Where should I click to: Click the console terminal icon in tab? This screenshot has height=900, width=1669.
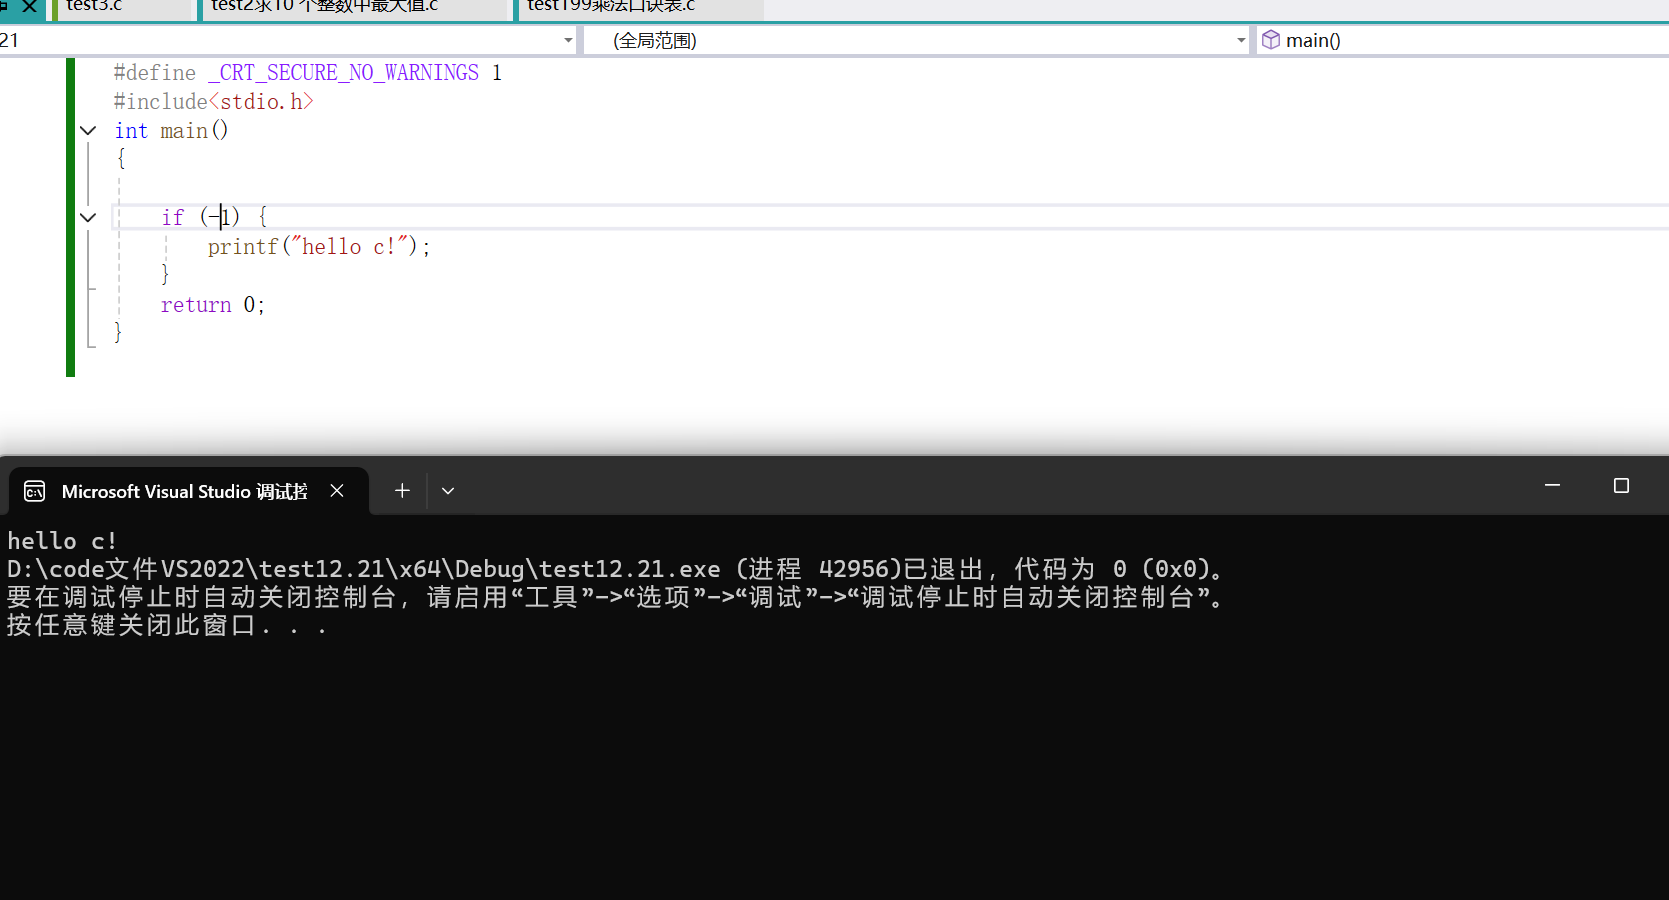pos(35,491)
